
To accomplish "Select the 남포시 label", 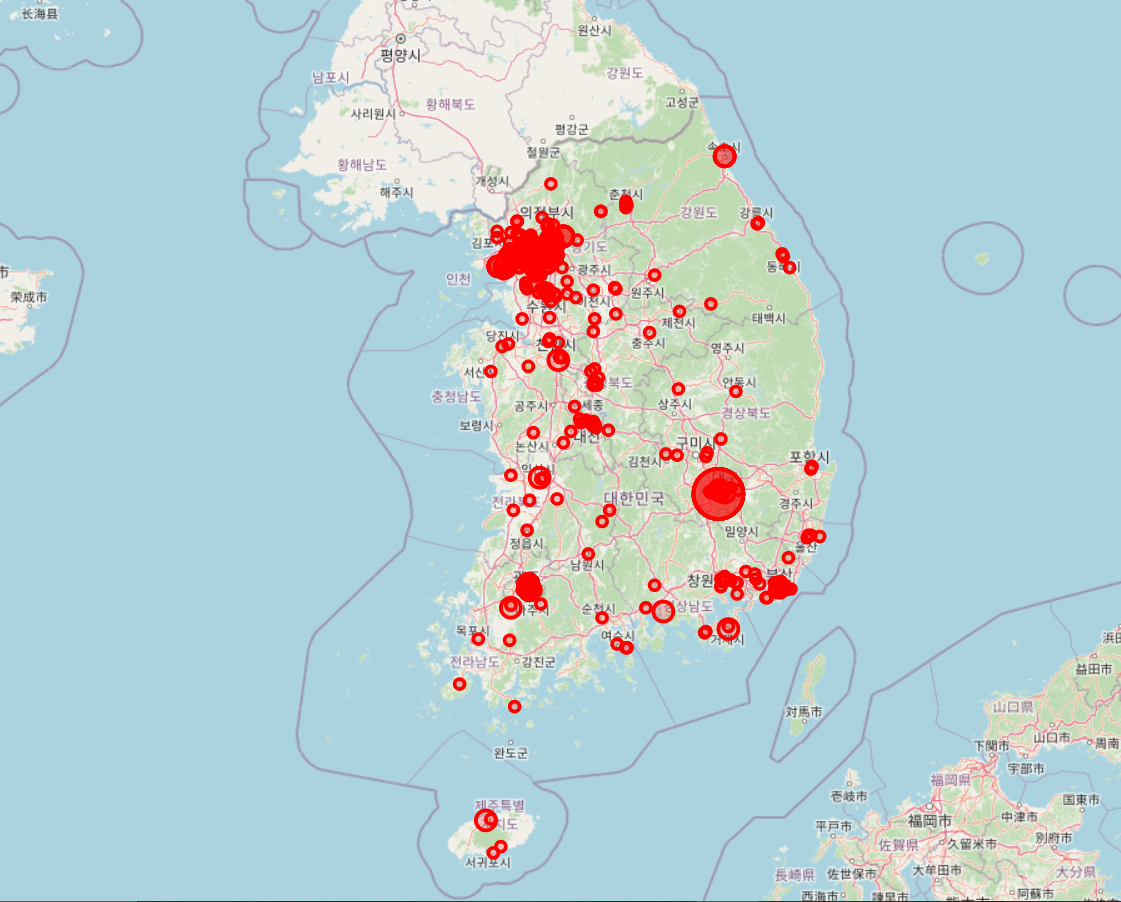I will (x=330, y=77).
